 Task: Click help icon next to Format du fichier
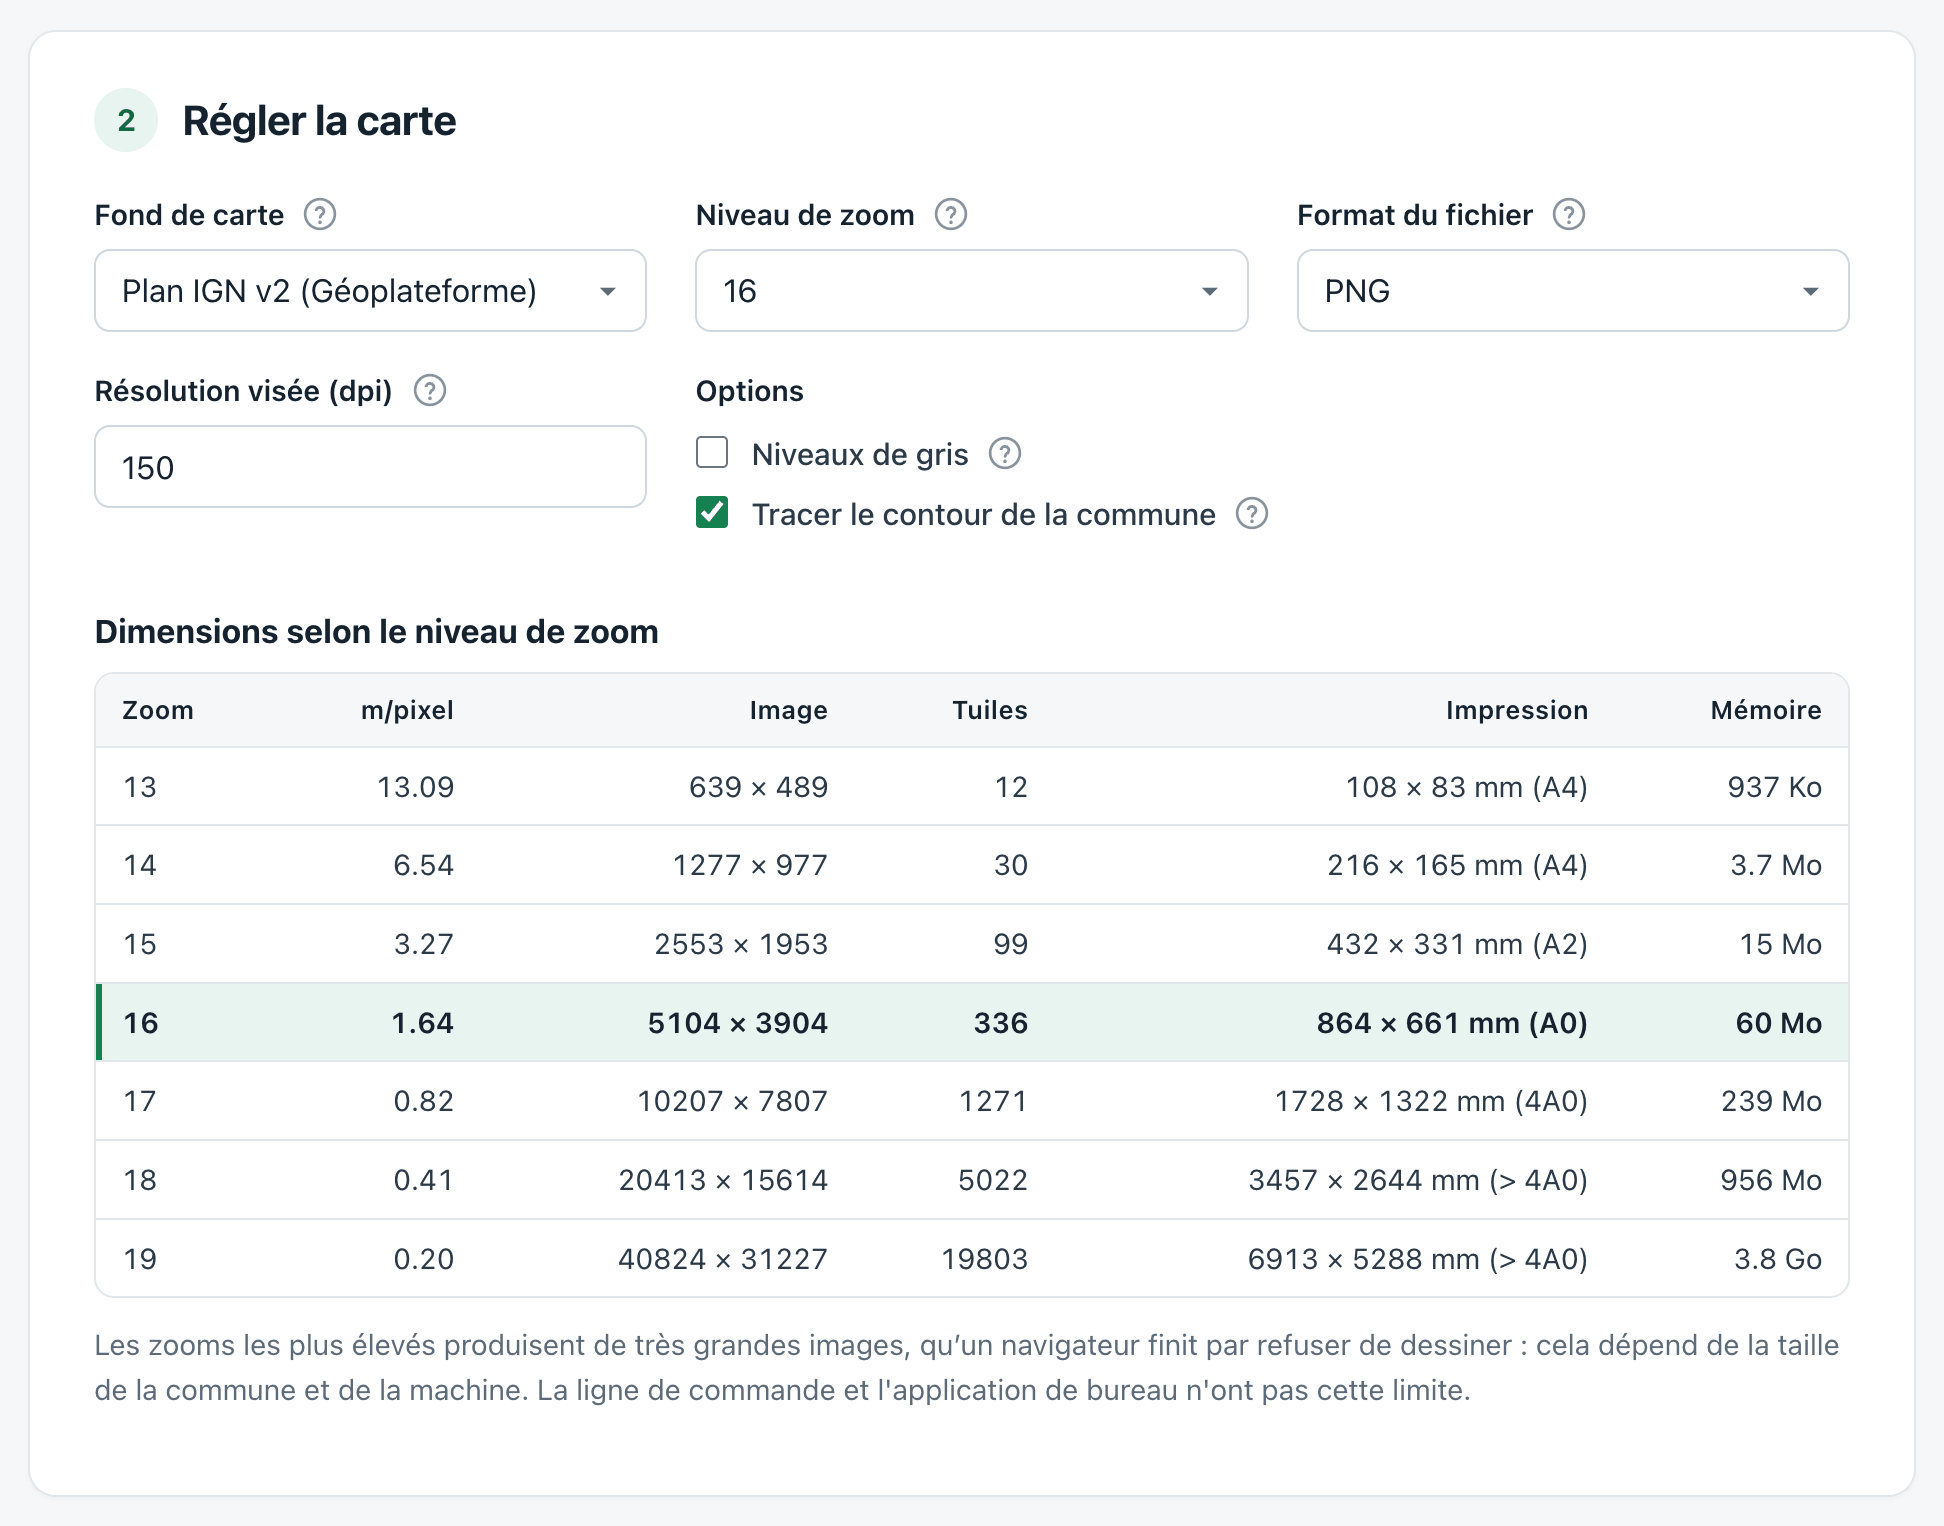1569,215
